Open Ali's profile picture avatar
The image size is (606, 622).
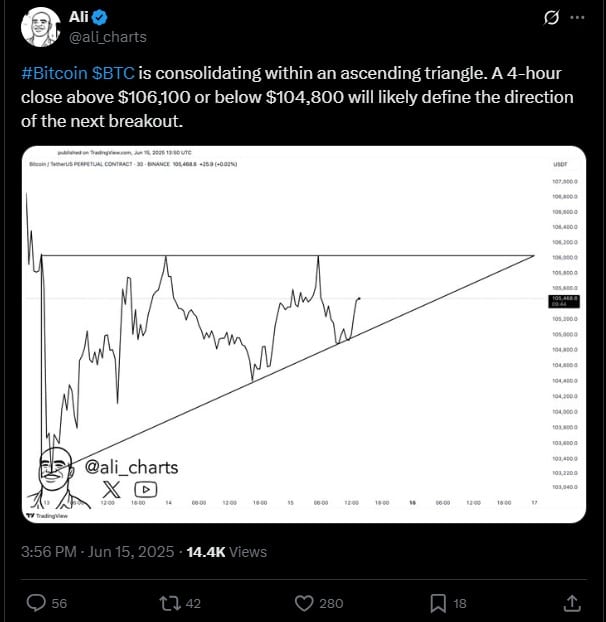click(x=38, y=27)
